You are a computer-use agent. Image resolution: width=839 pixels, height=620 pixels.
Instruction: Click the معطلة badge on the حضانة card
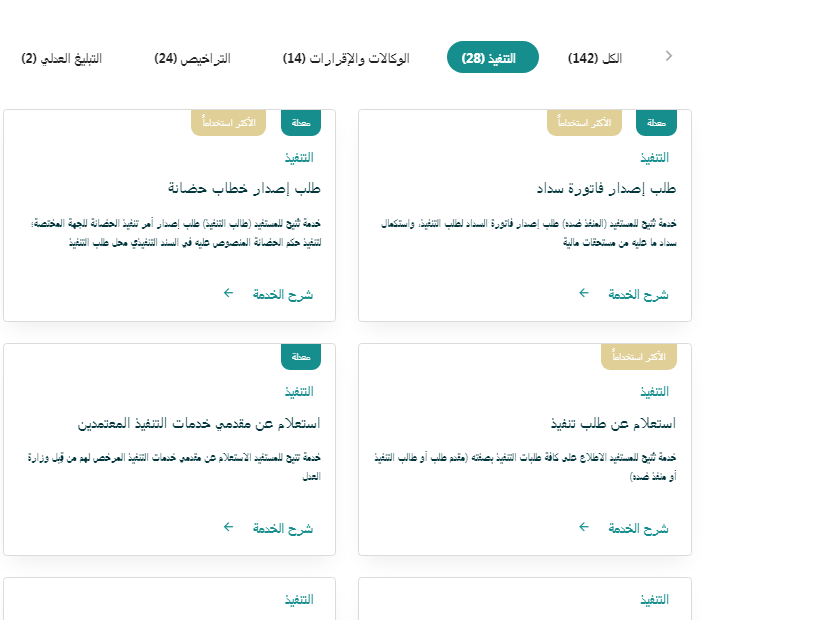pos(301,122)
